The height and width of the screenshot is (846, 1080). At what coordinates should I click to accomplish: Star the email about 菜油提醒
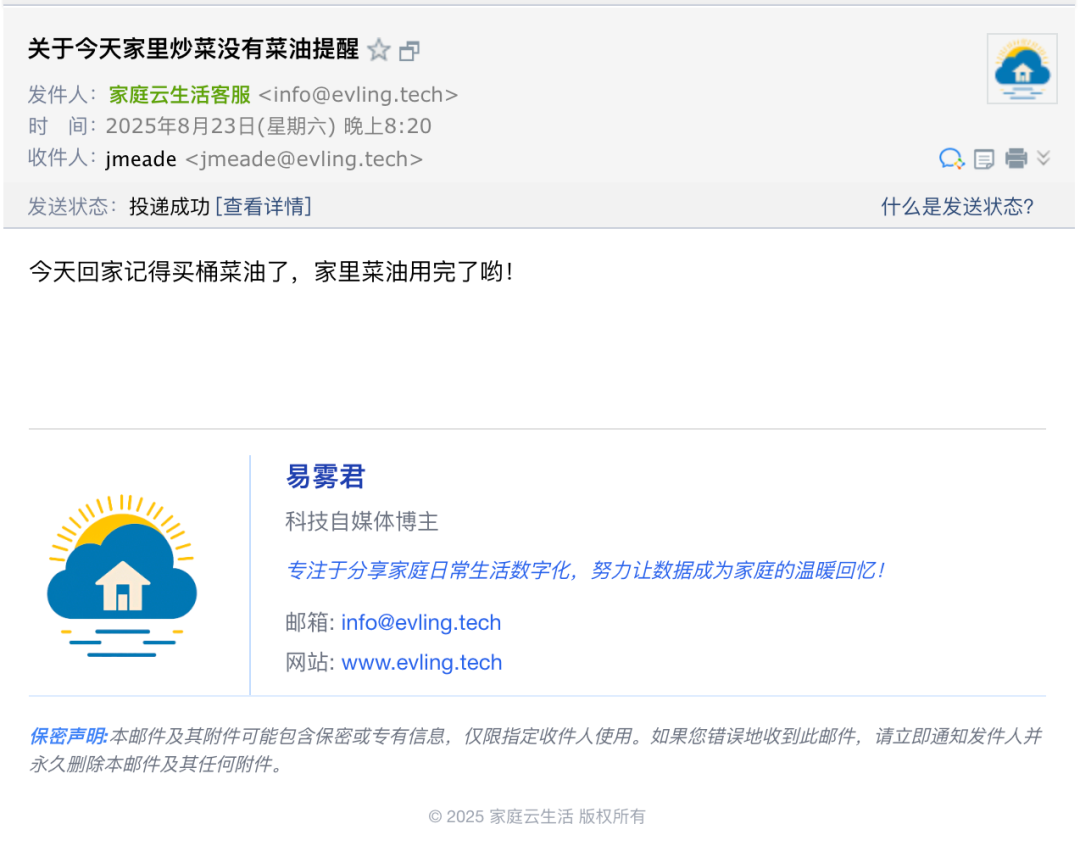pyautogui.click(x=378, y=50)
